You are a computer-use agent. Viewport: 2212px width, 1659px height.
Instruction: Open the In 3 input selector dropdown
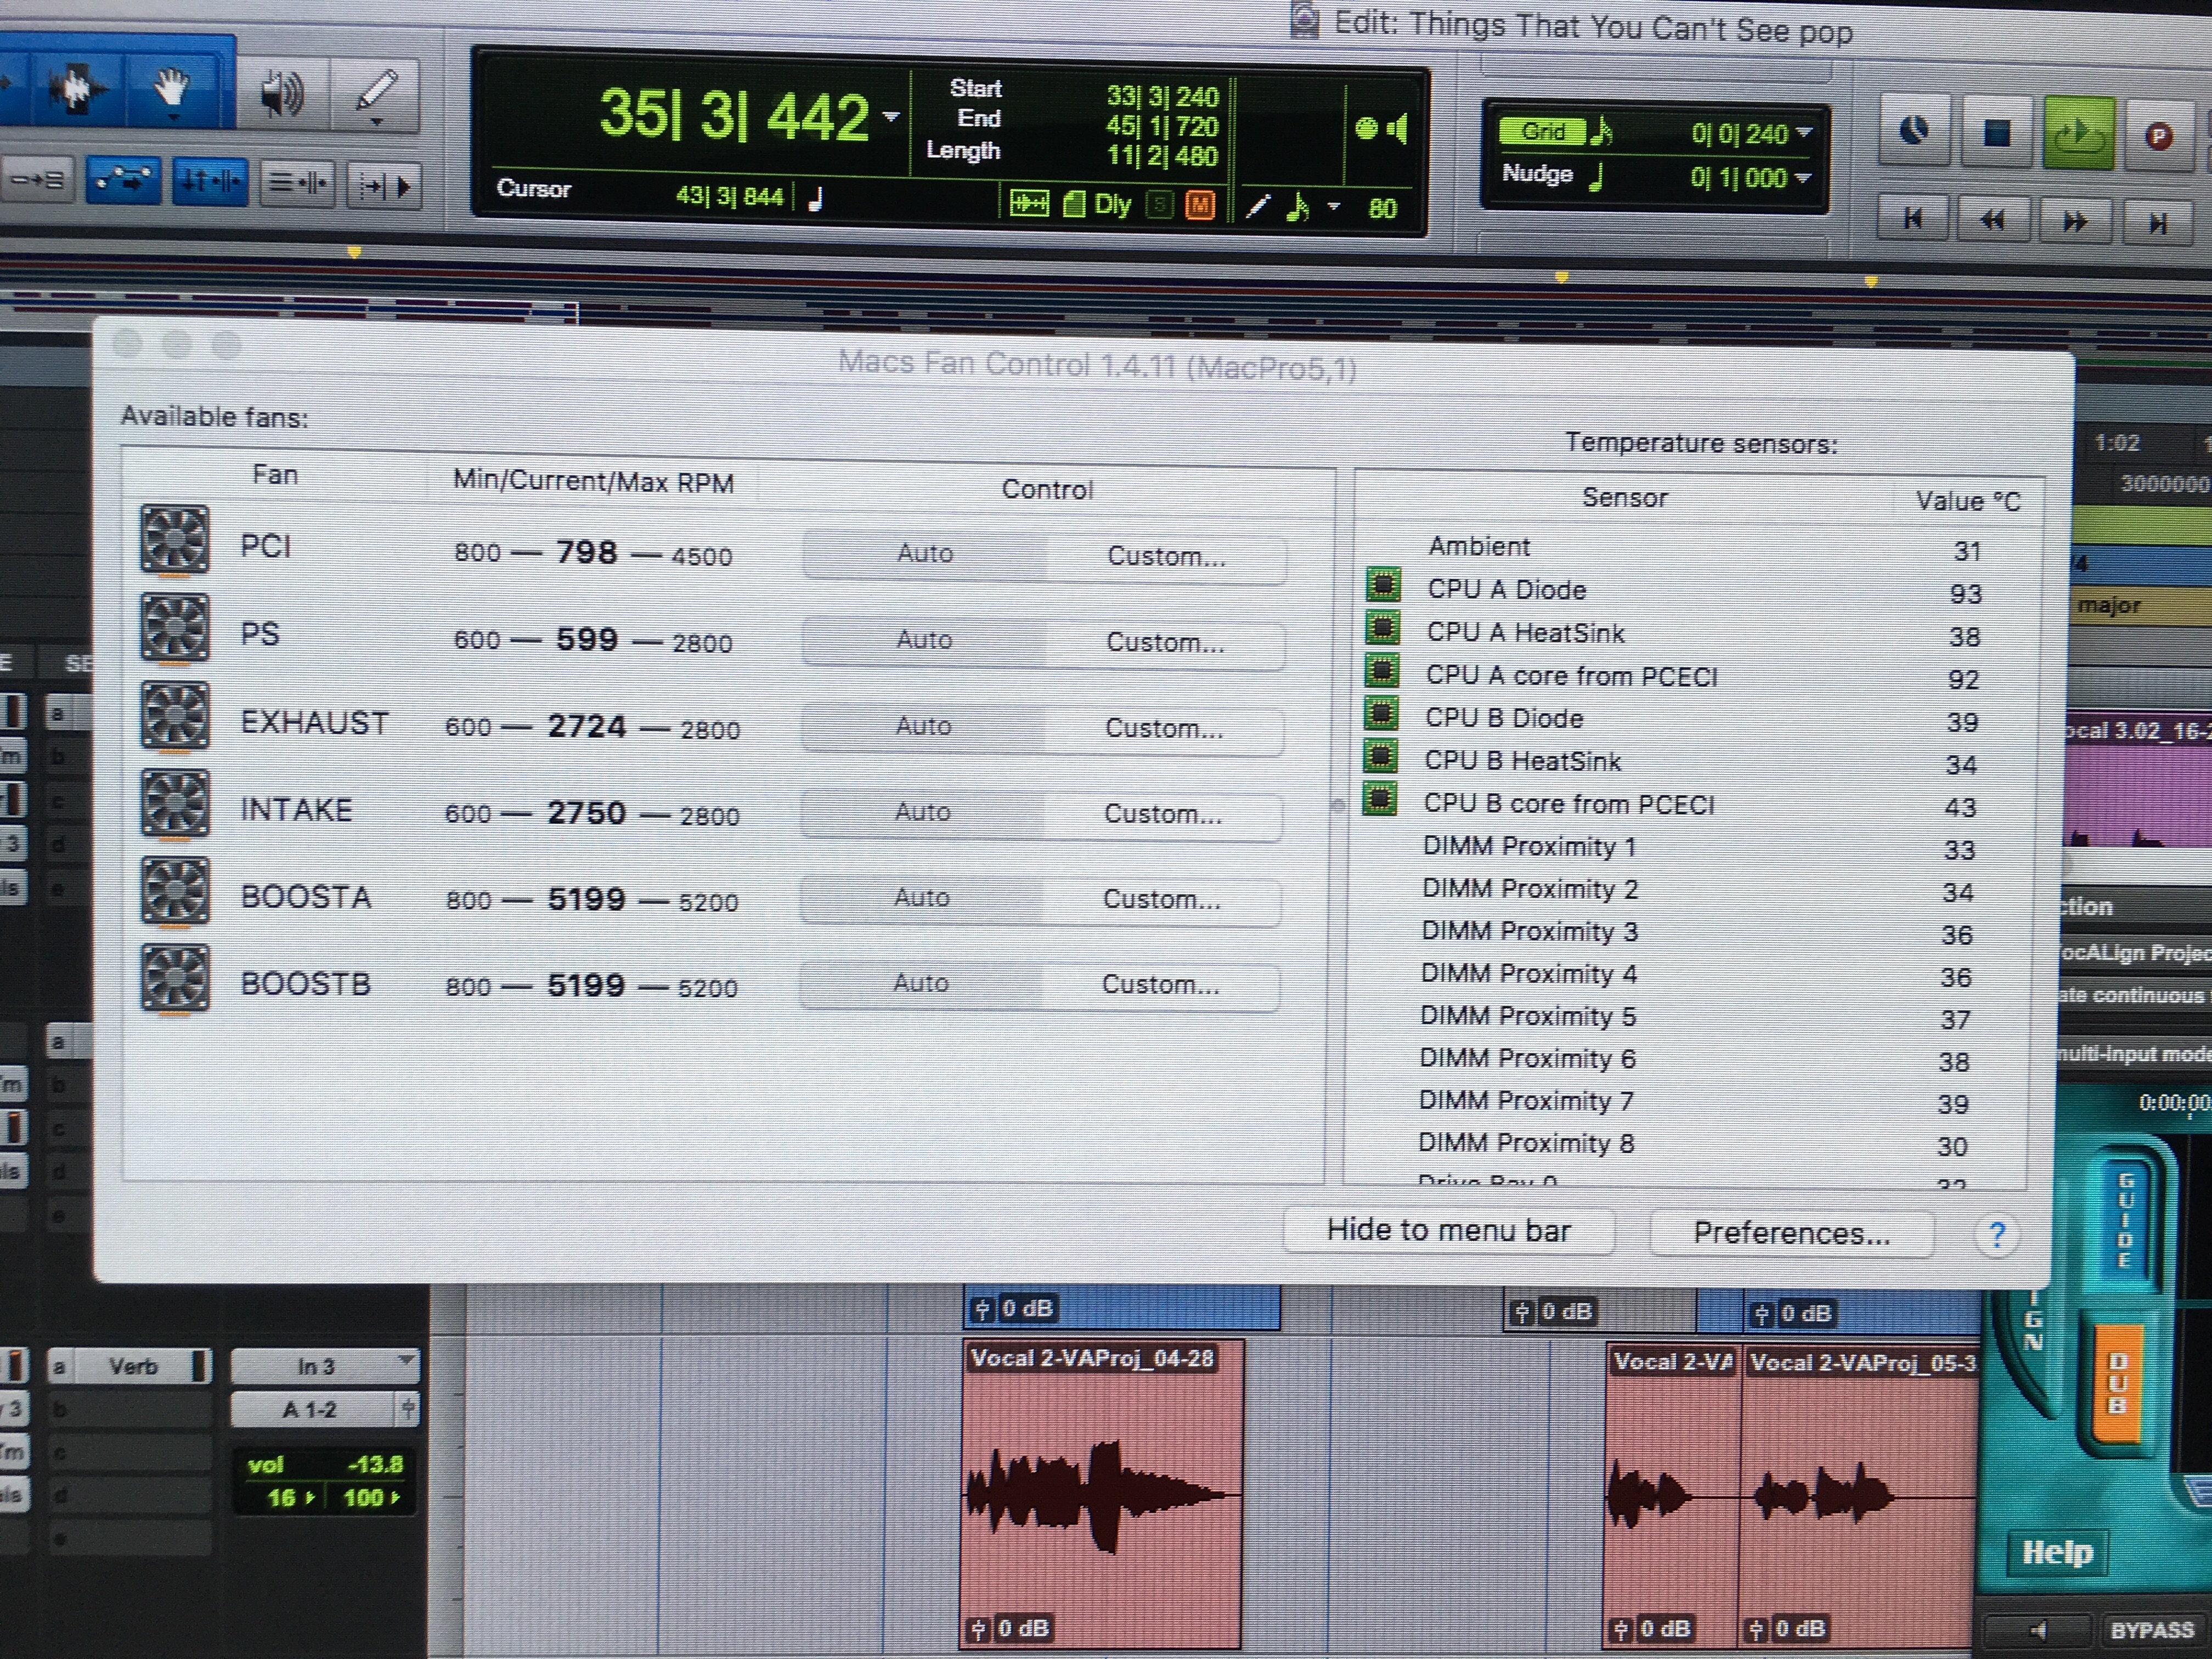(x=325, y=1365)
